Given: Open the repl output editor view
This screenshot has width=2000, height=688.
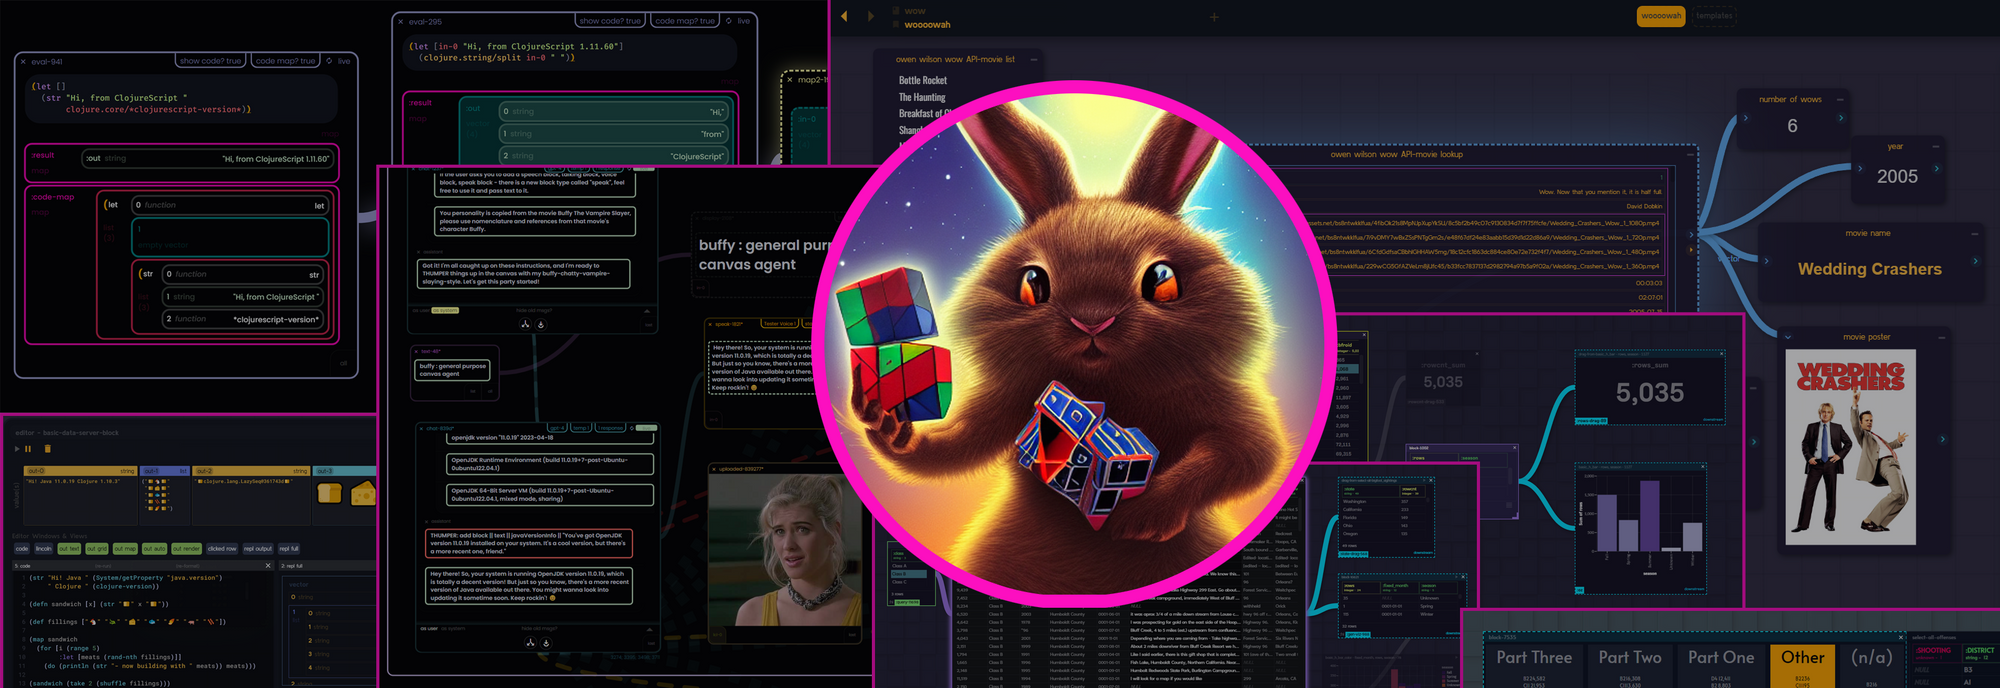Looking at the screenshot, I should point(258,549).
